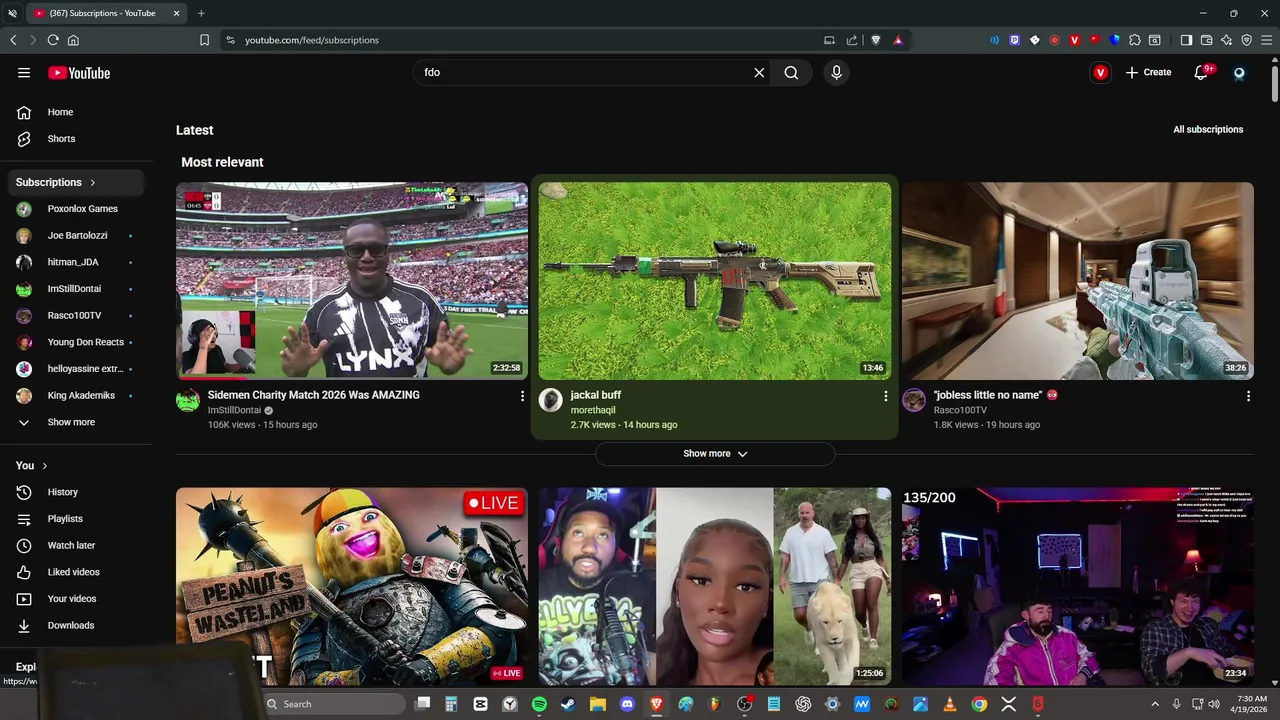The image size is (1280, 720).
Task: Click the browser home button
Action: pyautogui.click(x=73, y=40)
